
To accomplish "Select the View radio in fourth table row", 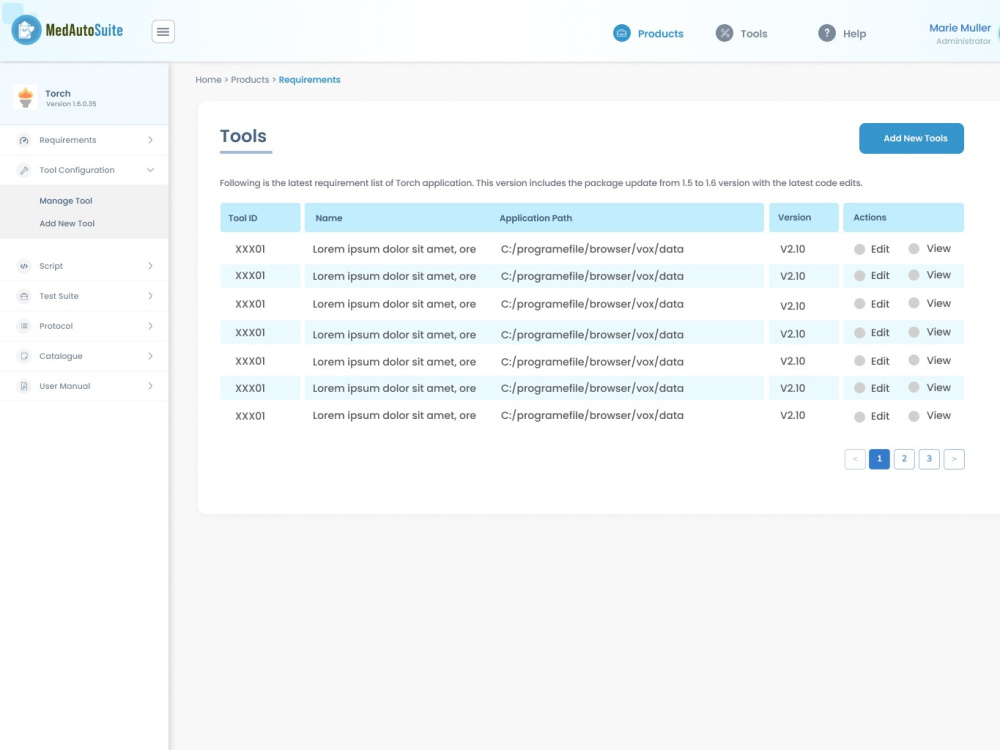I will pyautogui.click(x=914, y=332).
